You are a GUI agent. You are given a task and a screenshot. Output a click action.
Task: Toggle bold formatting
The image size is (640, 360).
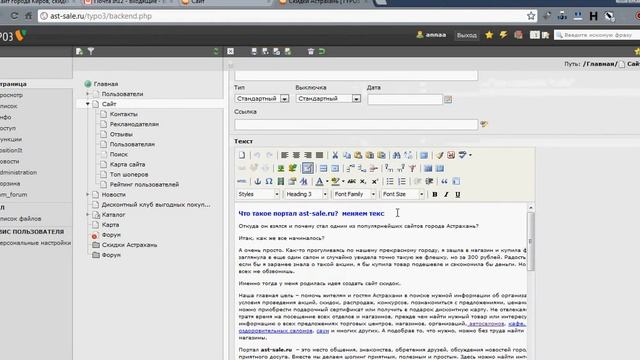[x=435, y=195]
